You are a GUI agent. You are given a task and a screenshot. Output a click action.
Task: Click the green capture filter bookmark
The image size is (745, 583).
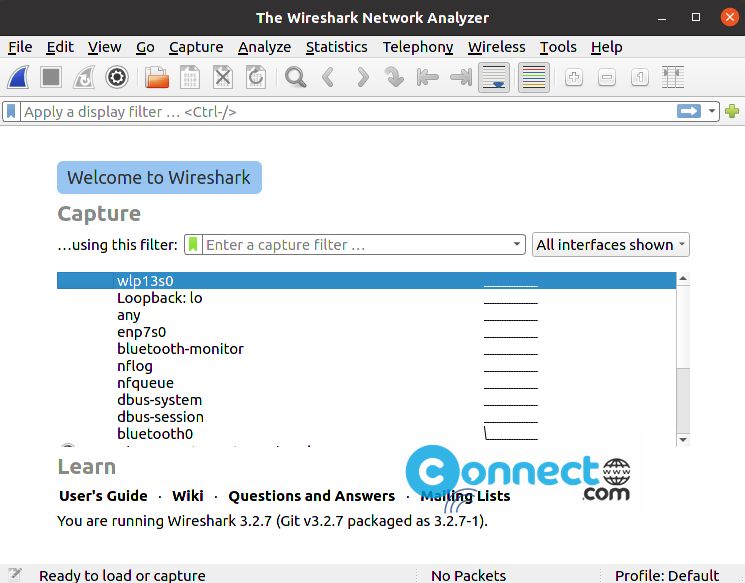click(x=193, y=245)
